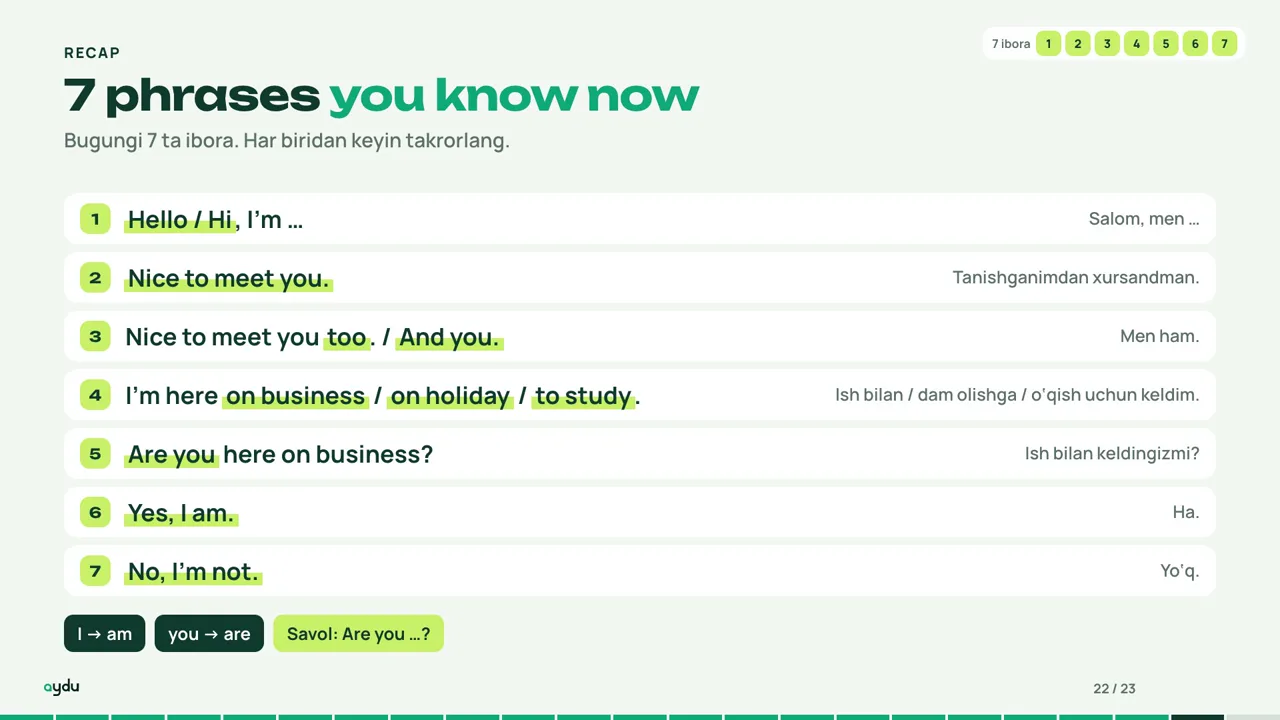This screenshot has height=720, width=1280.
Task: Click number badge beside 'Nice to meet you.'
Action: [x=95, y=277]
